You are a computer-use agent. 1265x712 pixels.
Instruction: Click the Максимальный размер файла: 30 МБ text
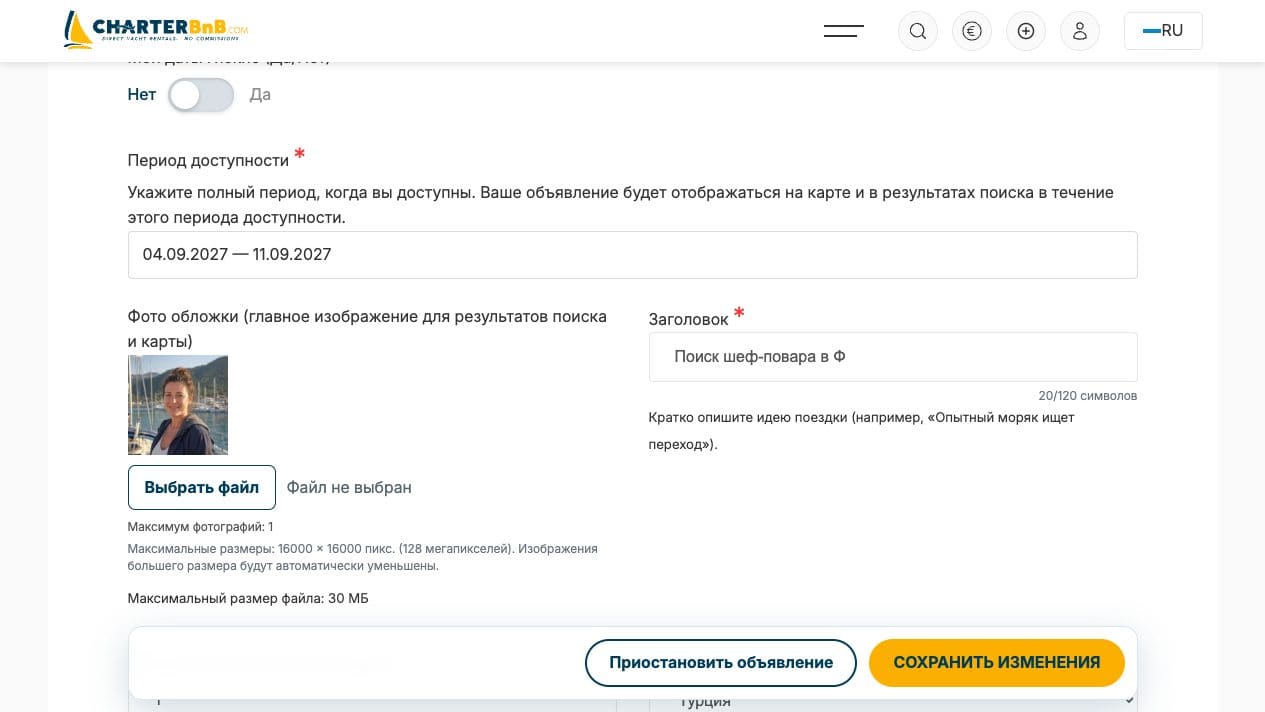click(x=248, y=599)
